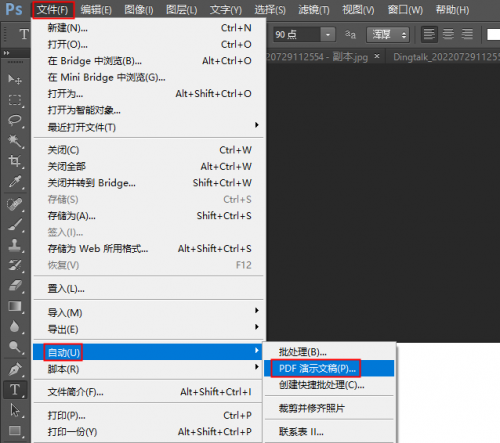Image resolution: width=500 pixels, height=443 pixels.
Task: Select the Path Selection tool
Action: click(x=15, y=410)
